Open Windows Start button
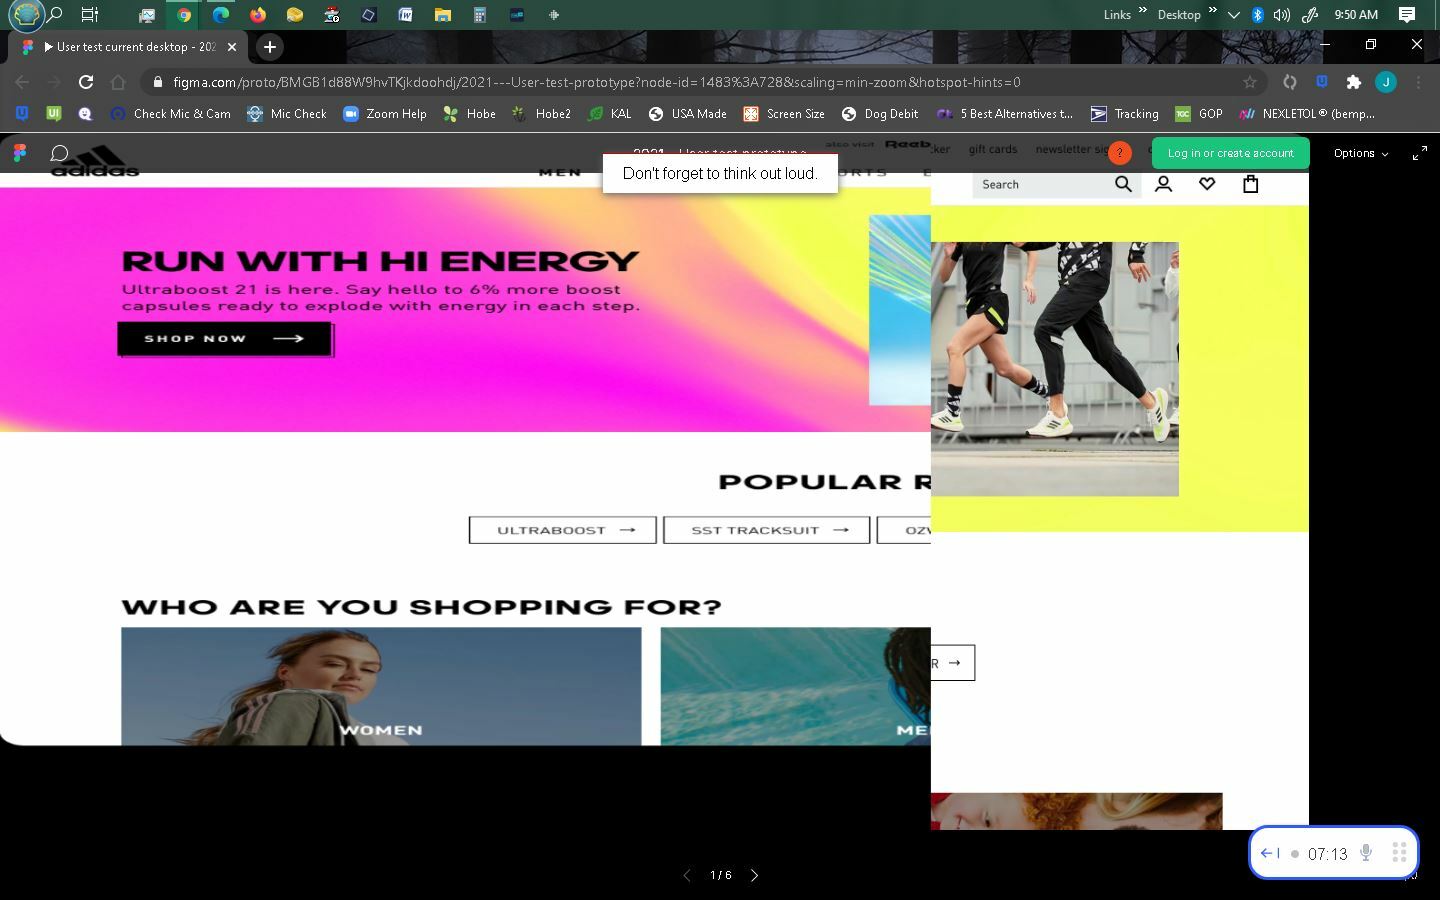Image resolution: width=1440 pixels, height=900 pixels. tap(26, 15)
